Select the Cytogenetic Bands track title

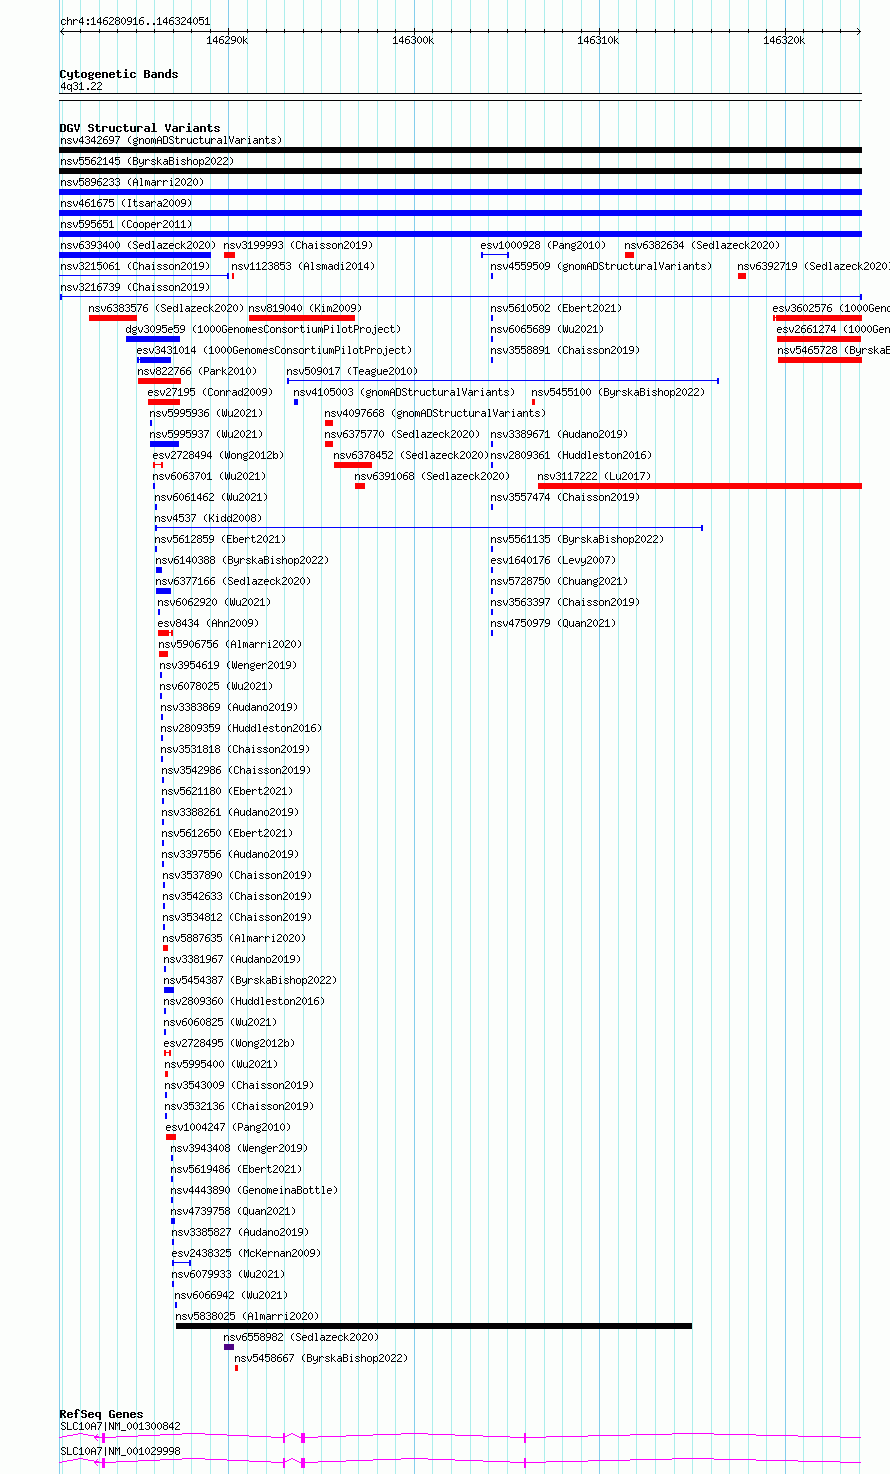119,74
